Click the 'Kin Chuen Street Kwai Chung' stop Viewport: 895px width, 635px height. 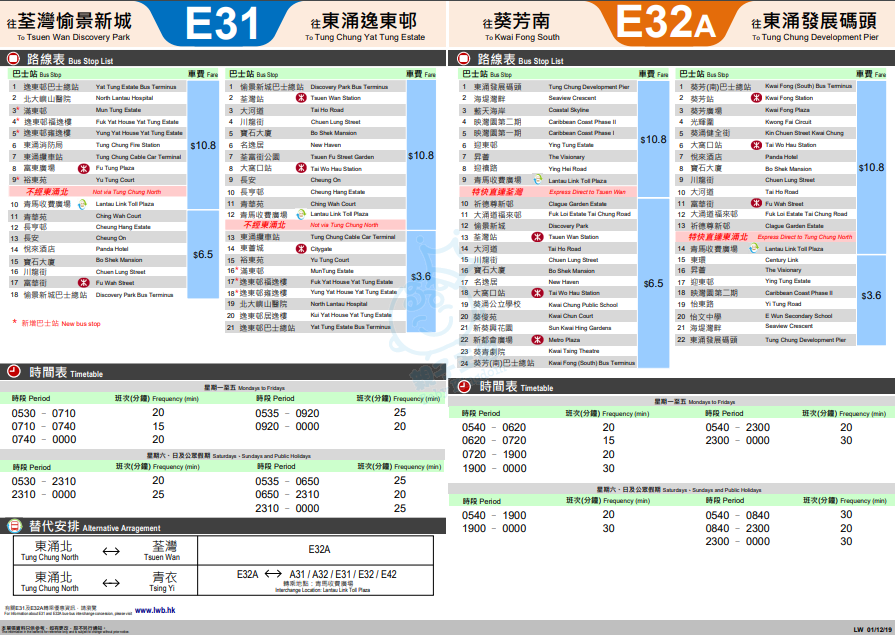[804, 133]
